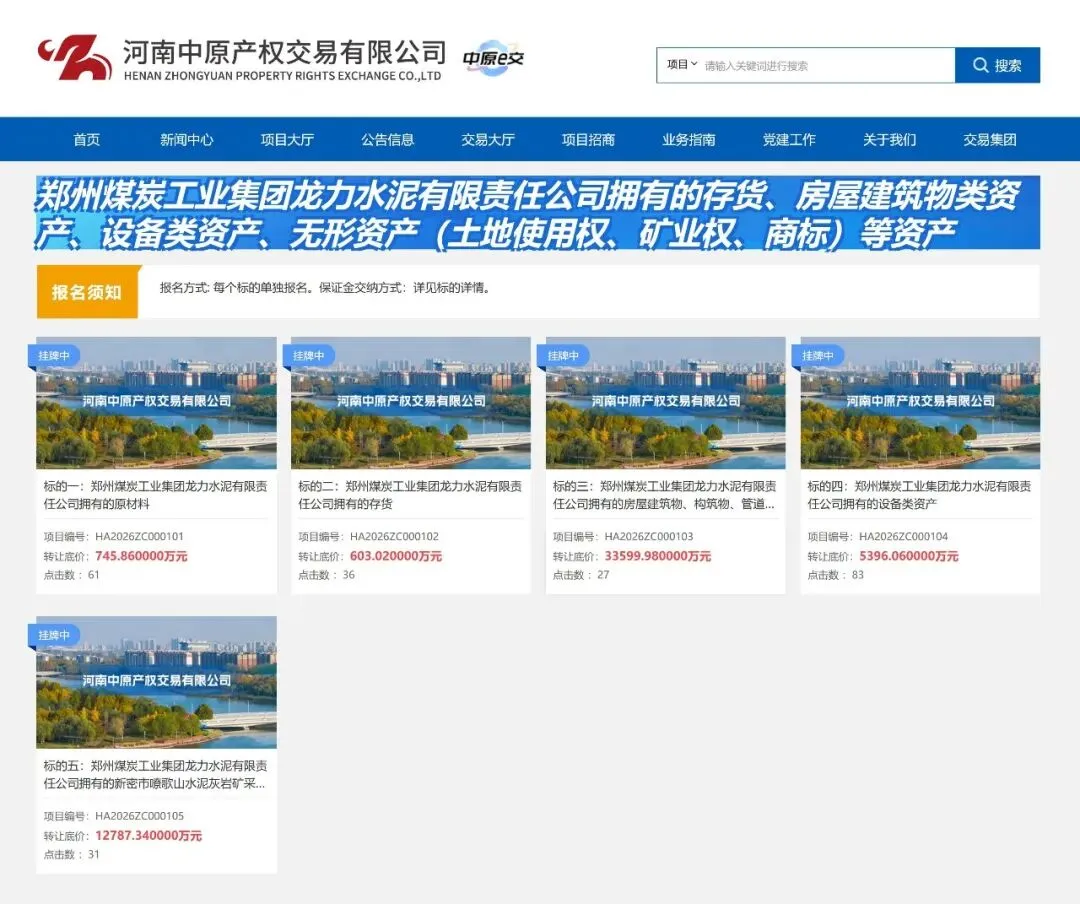This screenshot has width=1080, height=904.
Task: Open thumbnail image of 标的二 card
Action: point(411,403)
